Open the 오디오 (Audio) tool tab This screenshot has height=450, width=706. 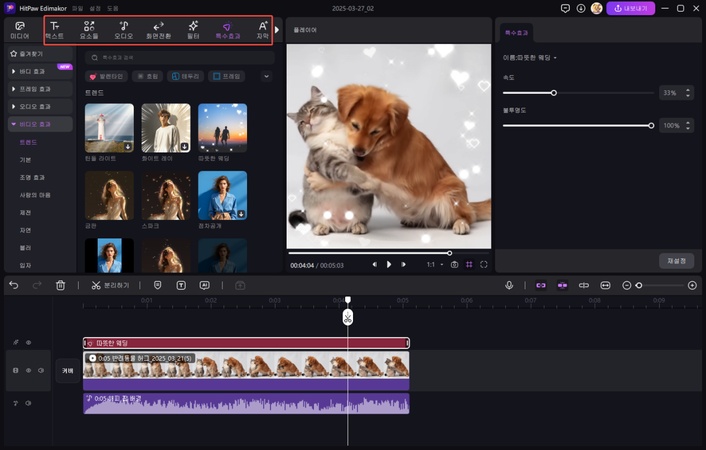pos(123,29)
